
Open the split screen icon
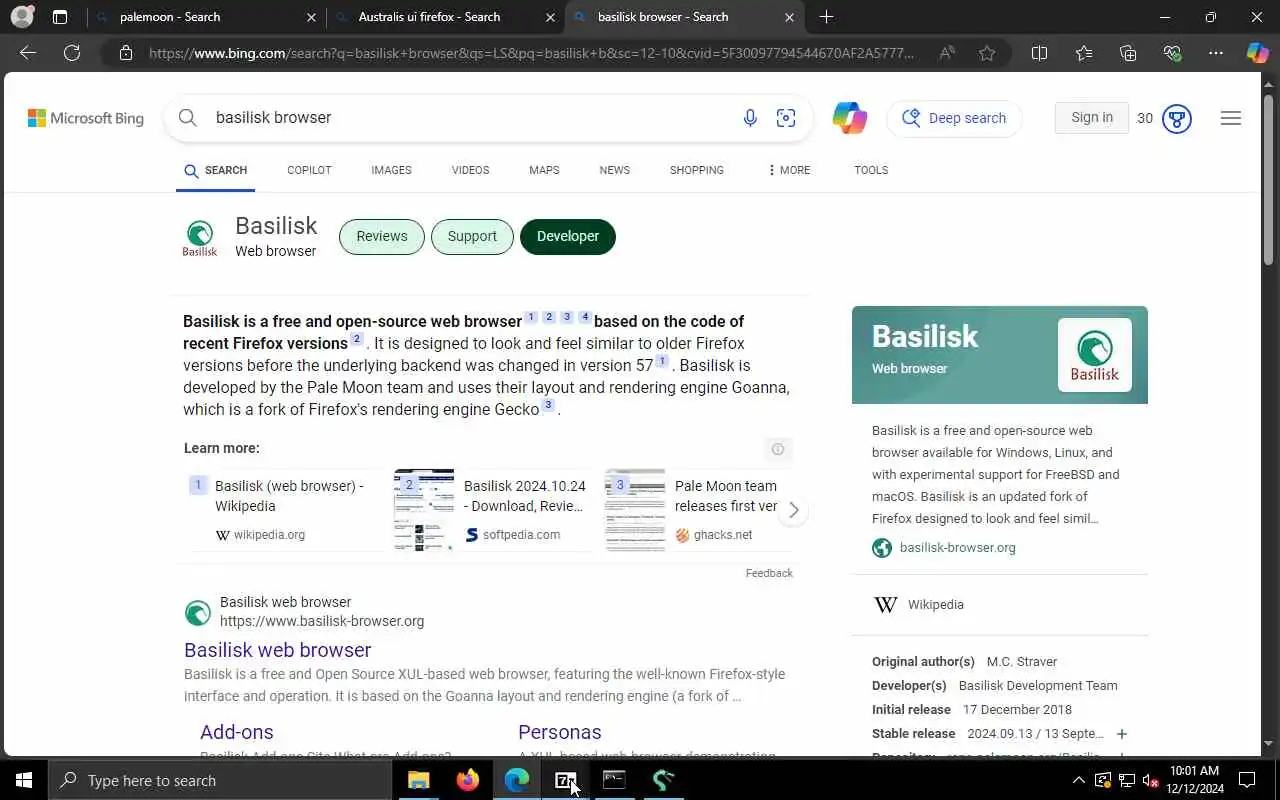(1039, 53)
